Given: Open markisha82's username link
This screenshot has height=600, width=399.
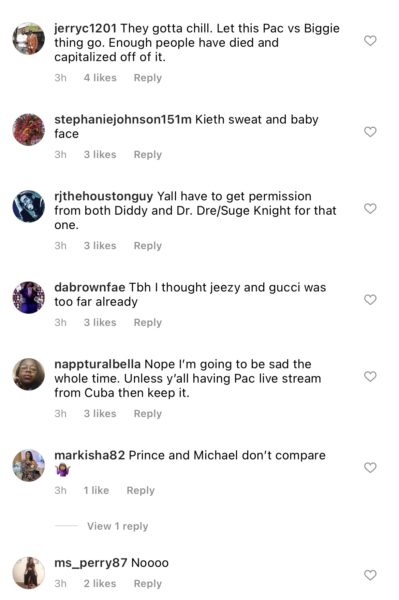Looking at the screenshot, I should click(90, 455).
